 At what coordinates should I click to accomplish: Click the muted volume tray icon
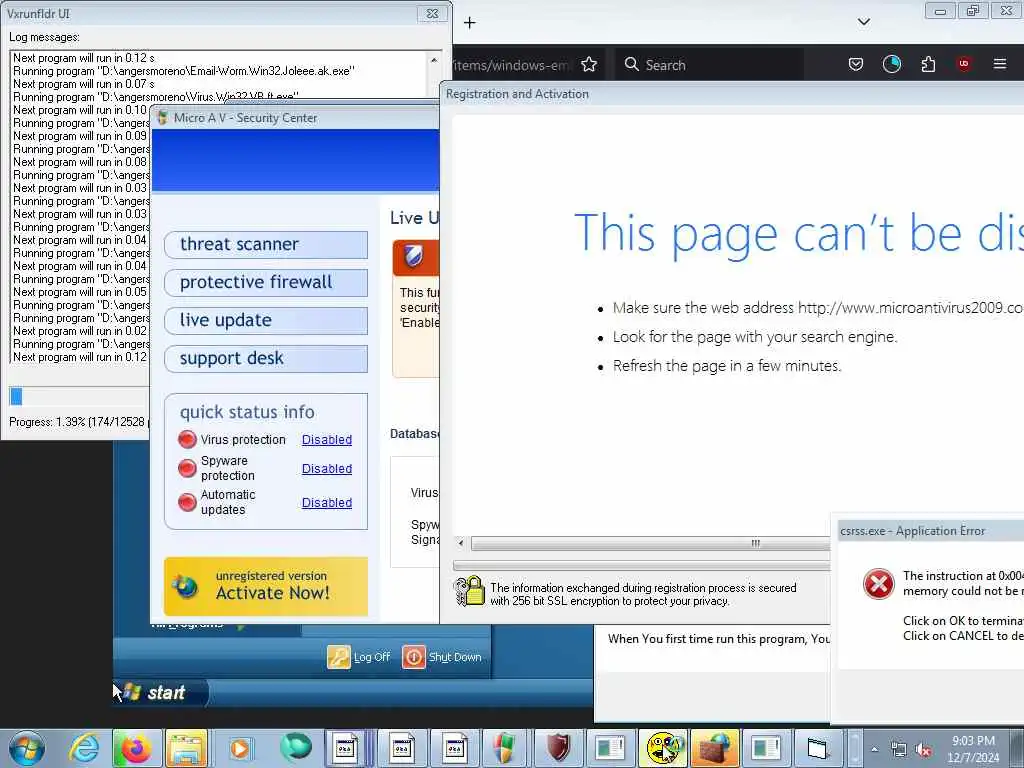(x=923, y=750)
